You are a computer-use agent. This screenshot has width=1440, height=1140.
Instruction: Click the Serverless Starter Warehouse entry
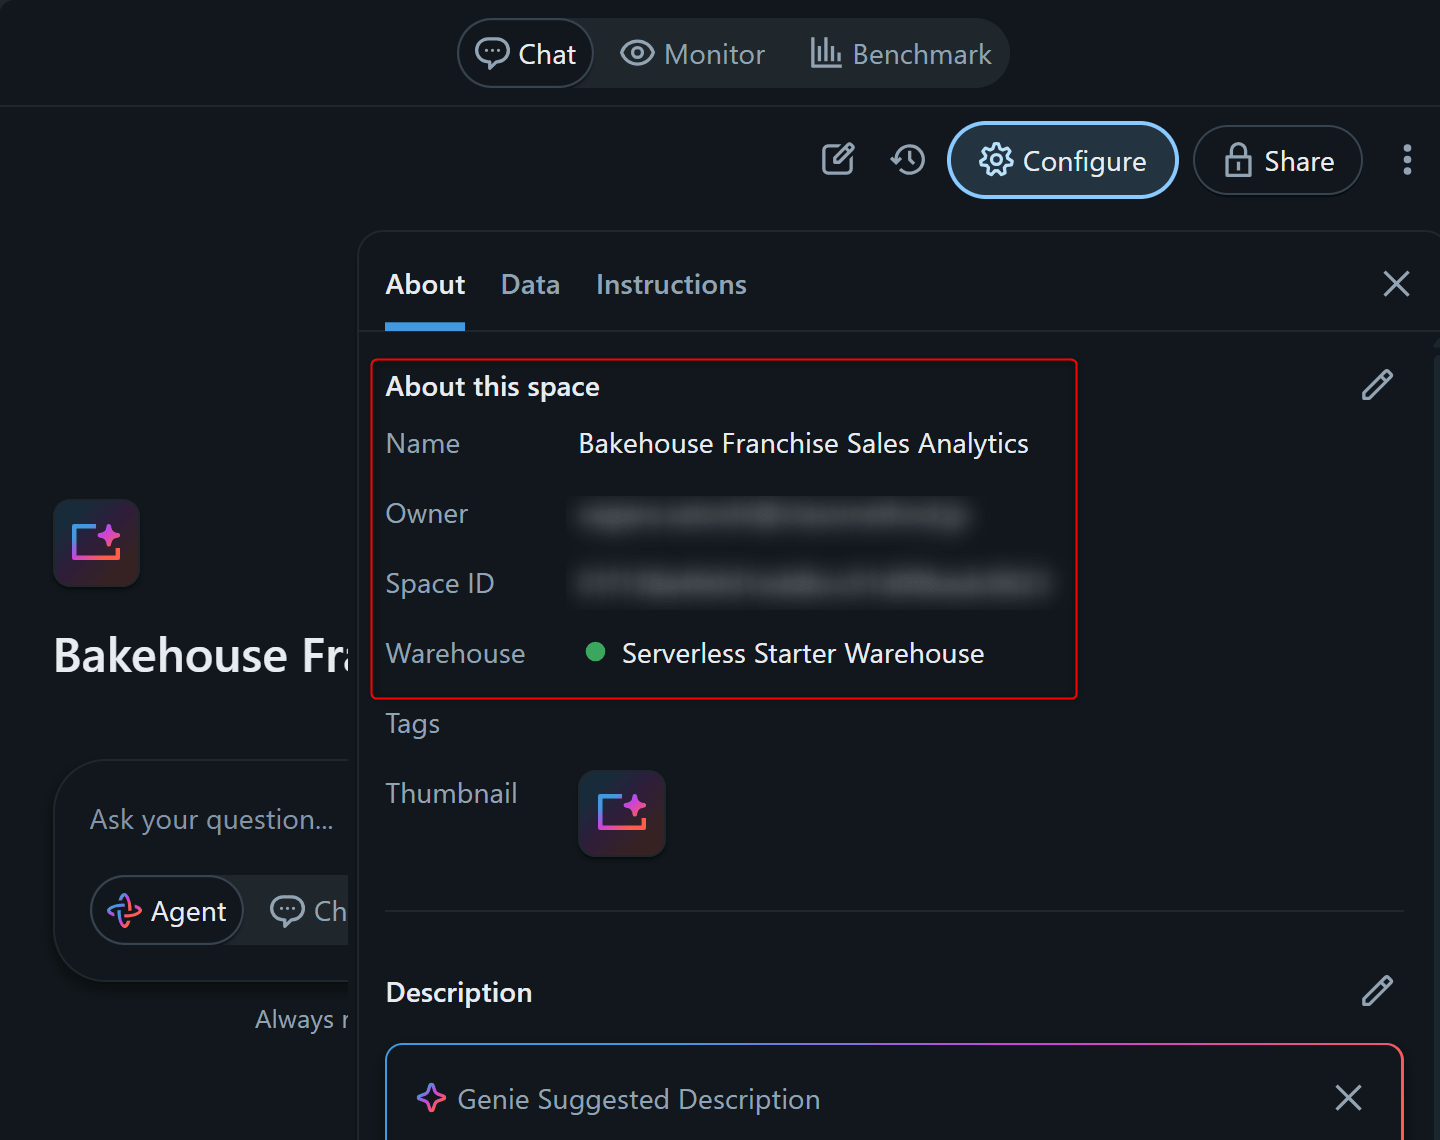tap(802, 654)
